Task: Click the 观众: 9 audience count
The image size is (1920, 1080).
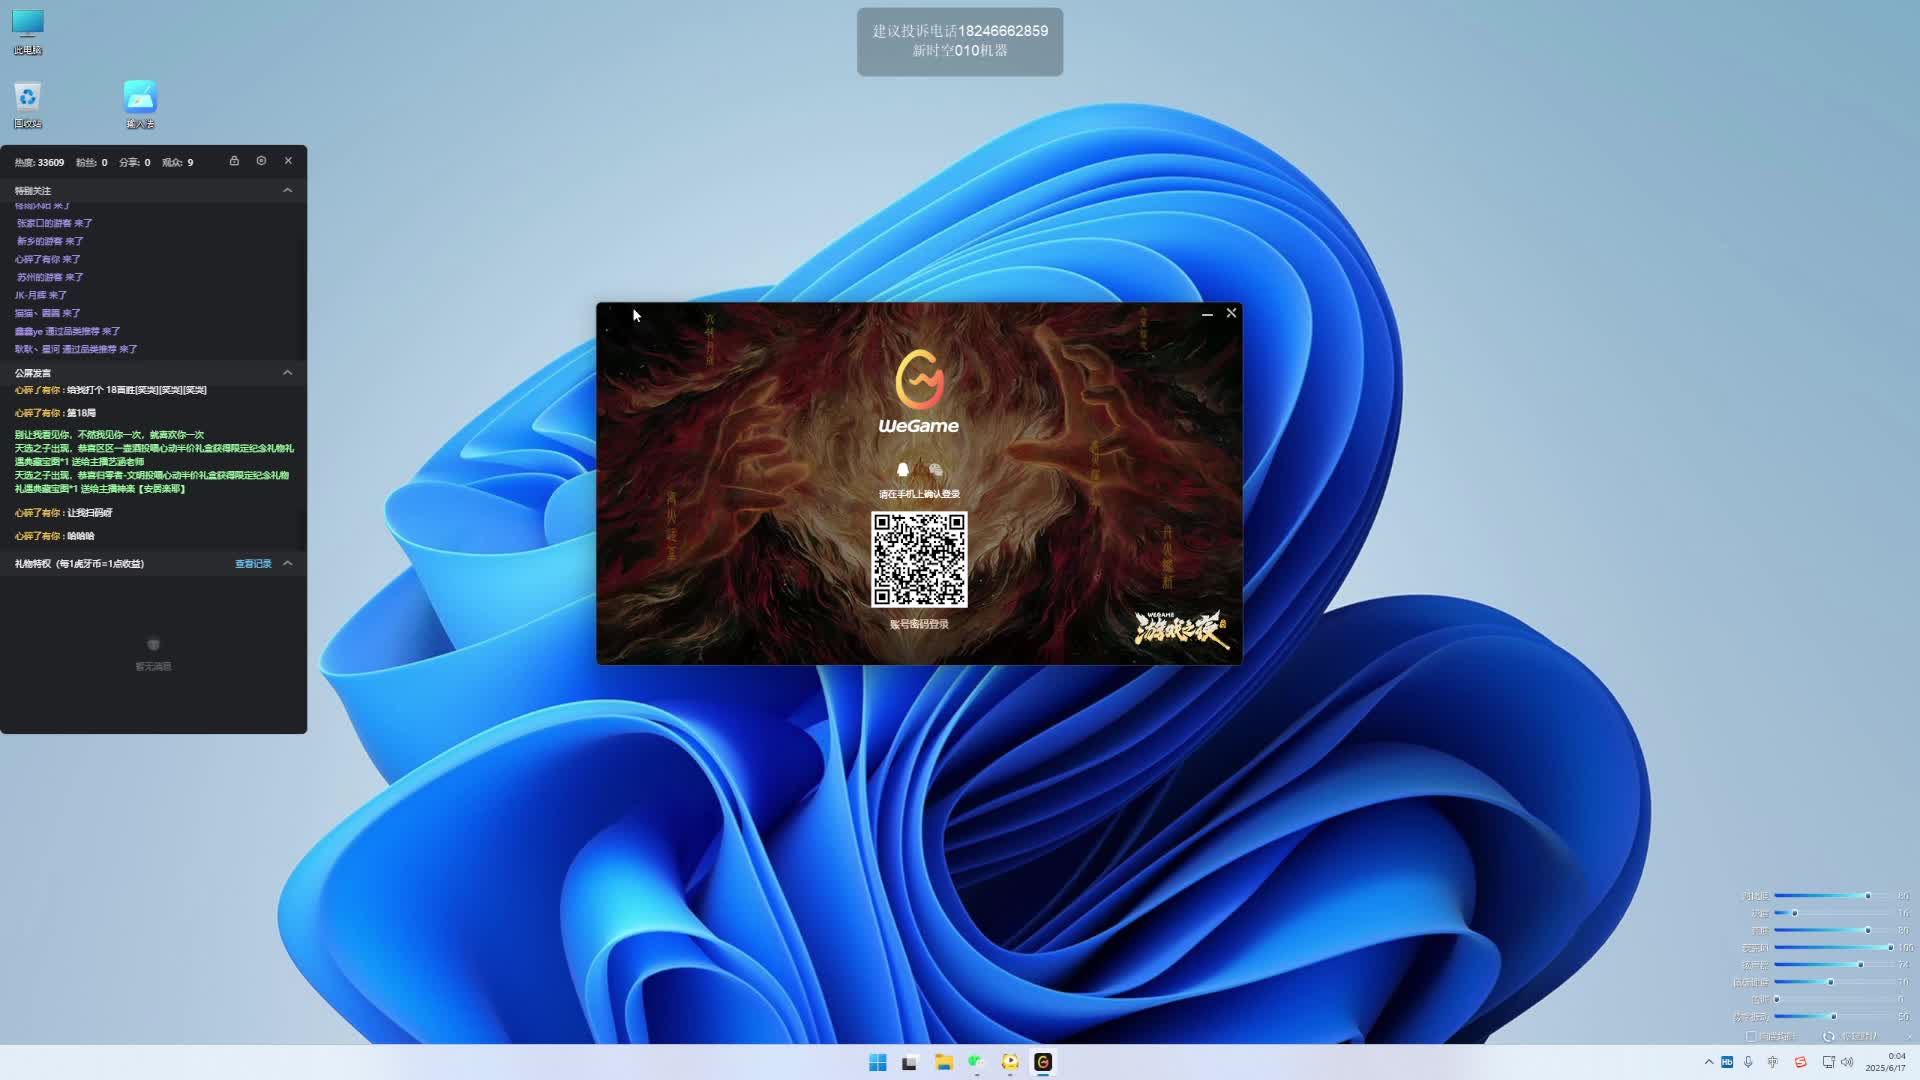Action: pyautogui.click(x=178, y=162)
